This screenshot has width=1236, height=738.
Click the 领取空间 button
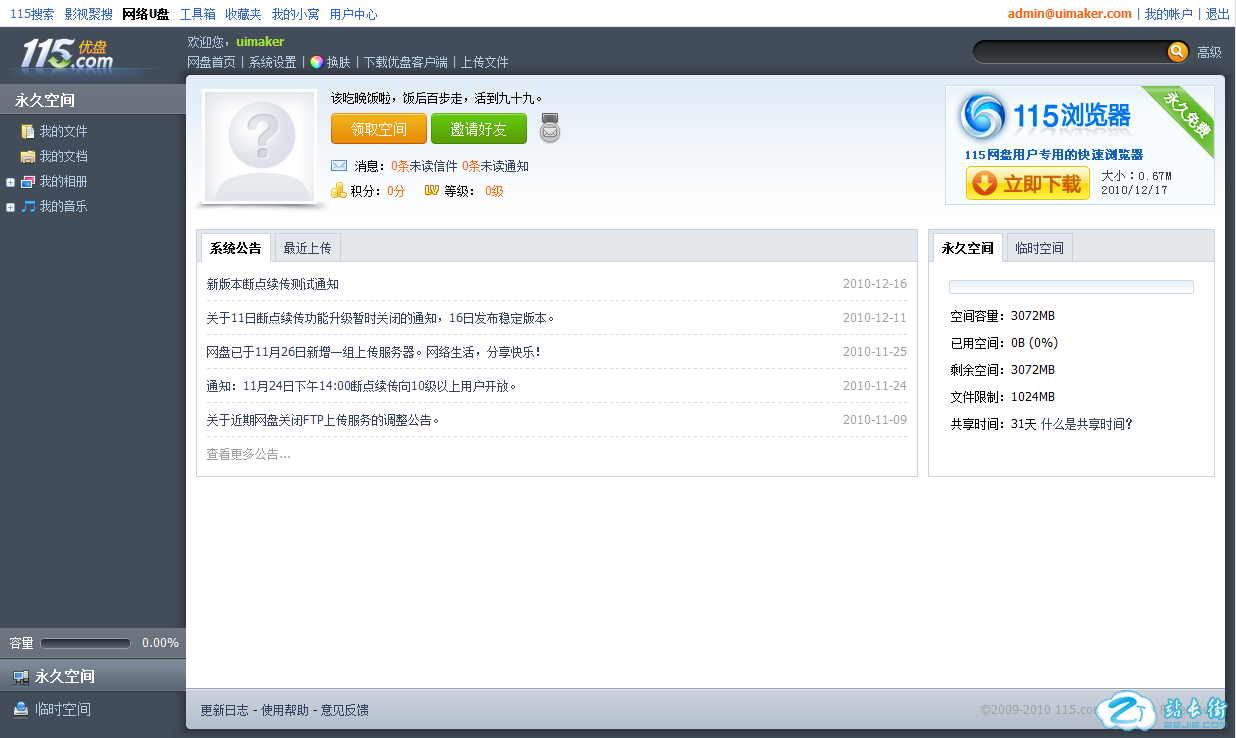(379, 129)
